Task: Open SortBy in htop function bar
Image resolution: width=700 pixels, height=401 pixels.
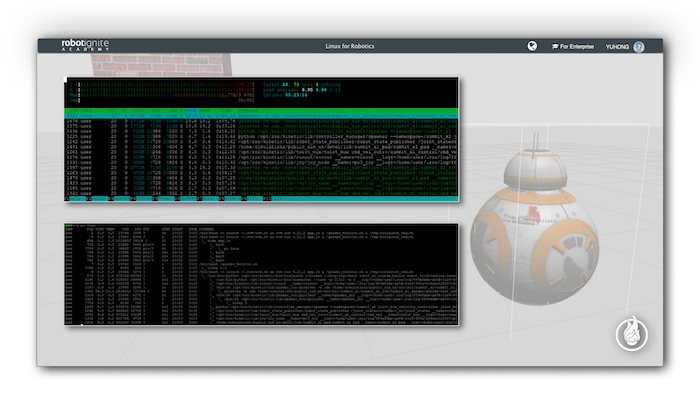Action: (188, 199)
